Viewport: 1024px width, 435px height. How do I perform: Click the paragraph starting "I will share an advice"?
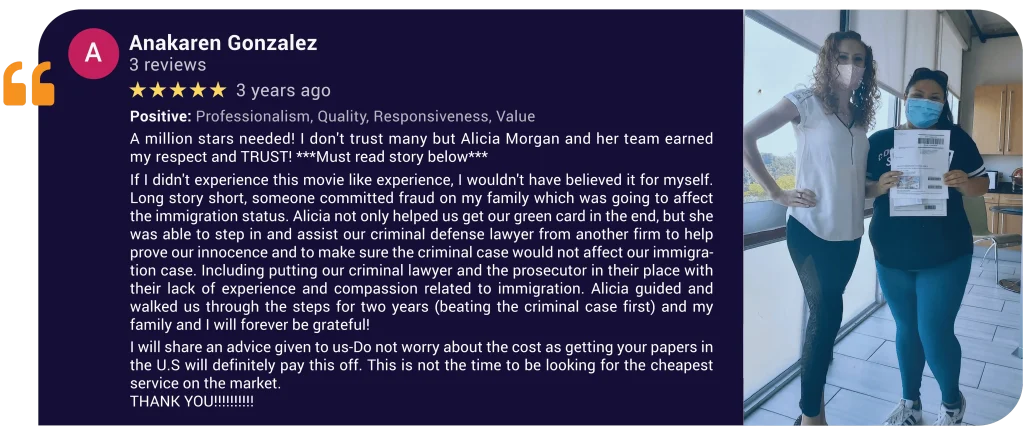point(421,365)
